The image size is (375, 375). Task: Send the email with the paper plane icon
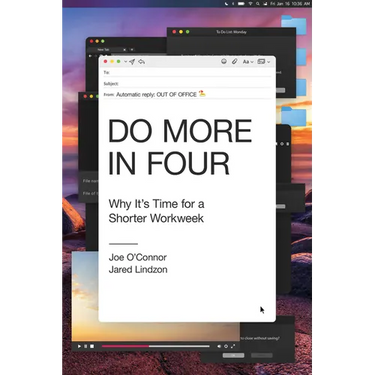click(132, 62)
